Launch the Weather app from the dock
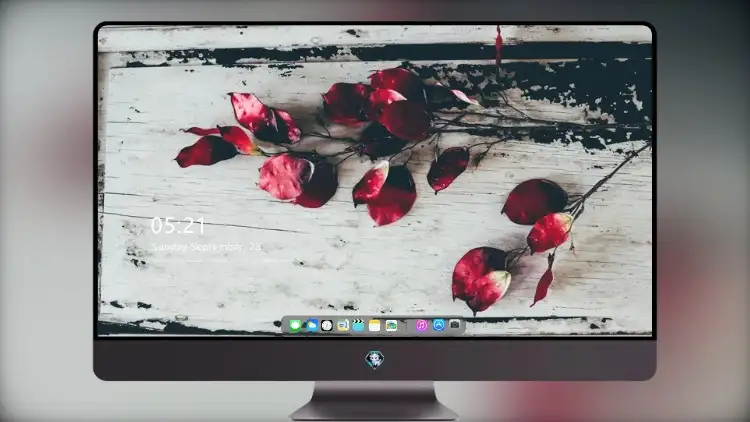Viewport: 750px width, 422px height. coord(311,326)
